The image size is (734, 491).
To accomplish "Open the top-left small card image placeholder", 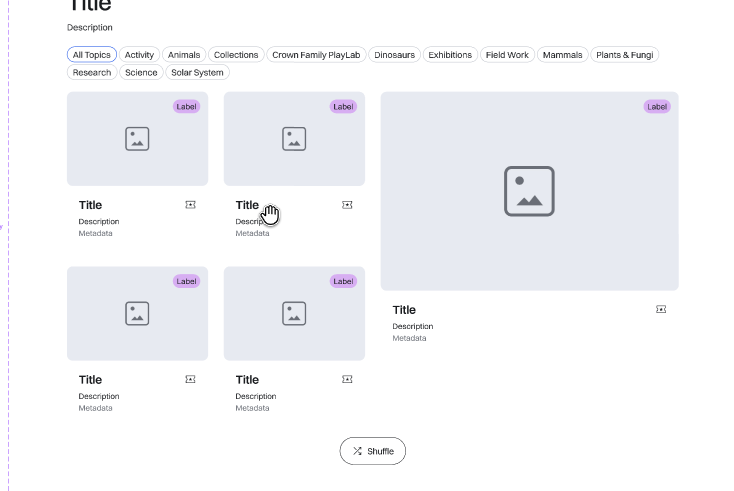I will click(138, 139).
